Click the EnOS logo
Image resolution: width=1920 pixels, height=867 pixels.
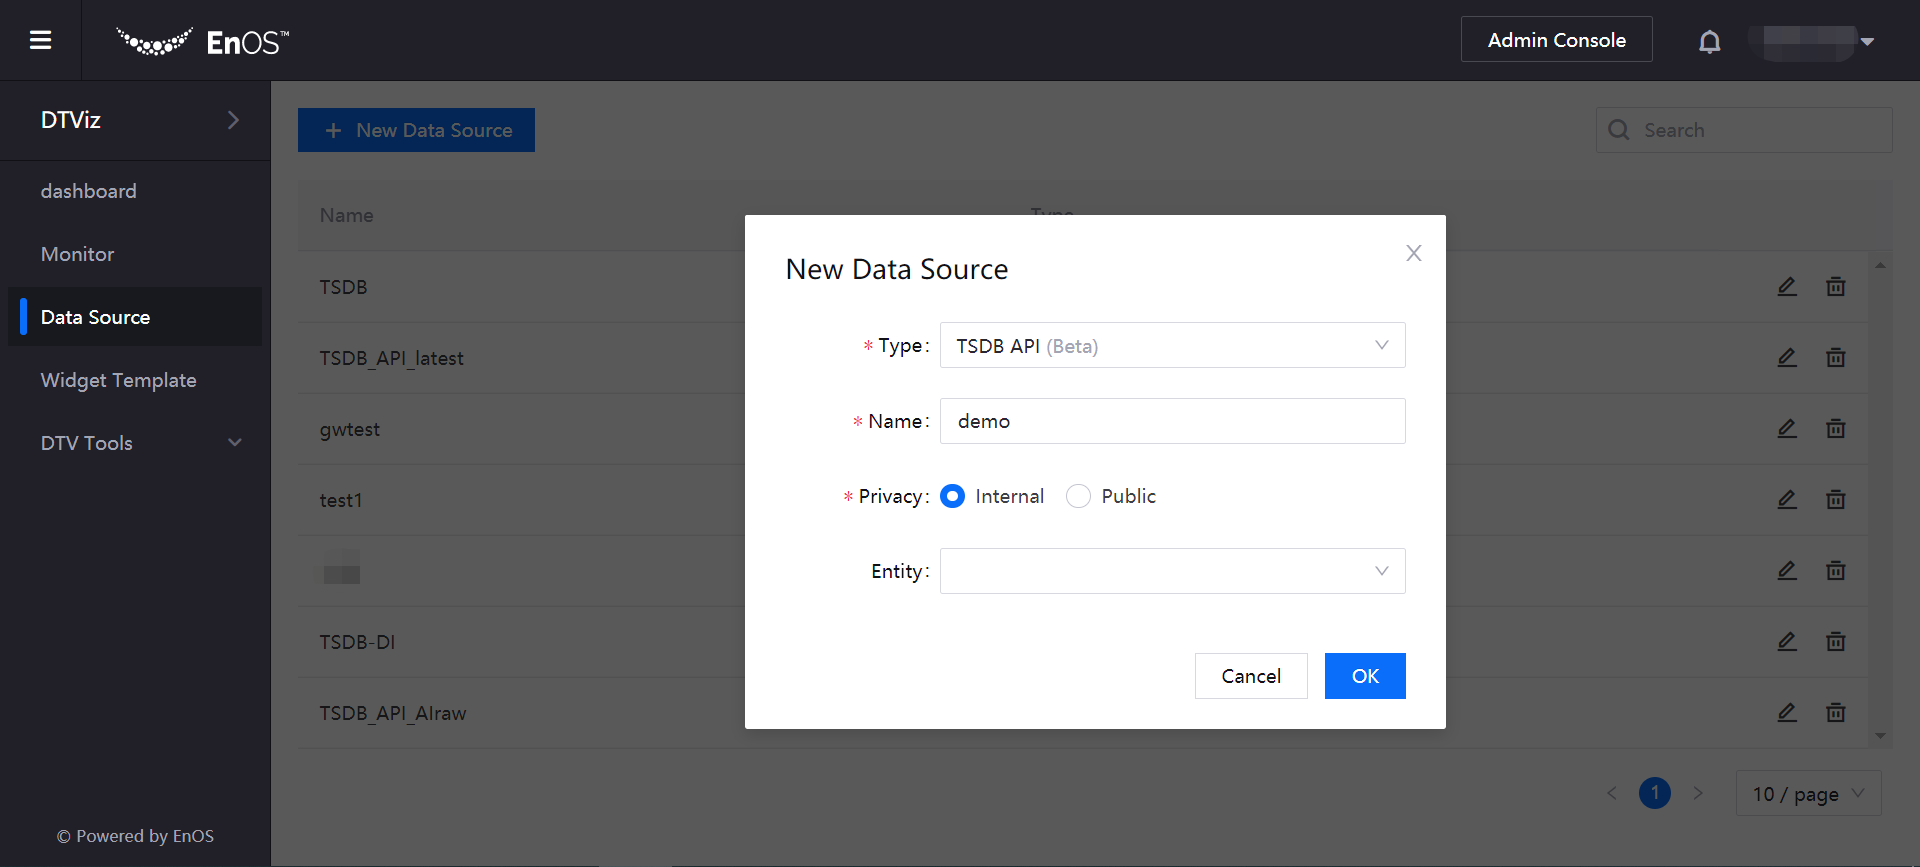[203, 41]
